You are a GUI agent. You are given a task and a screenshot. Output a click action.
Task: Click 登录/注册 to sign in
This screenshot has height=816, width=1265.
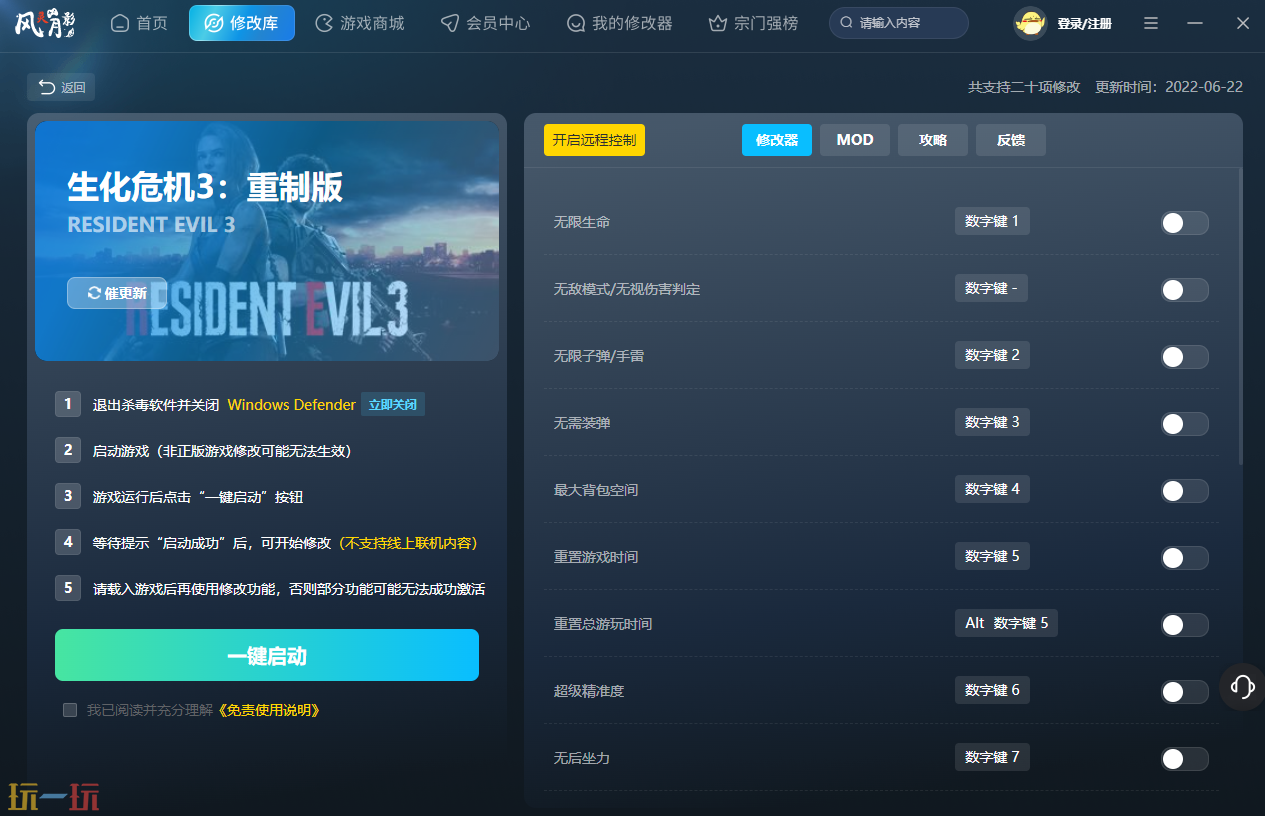tap(1084, 23)
